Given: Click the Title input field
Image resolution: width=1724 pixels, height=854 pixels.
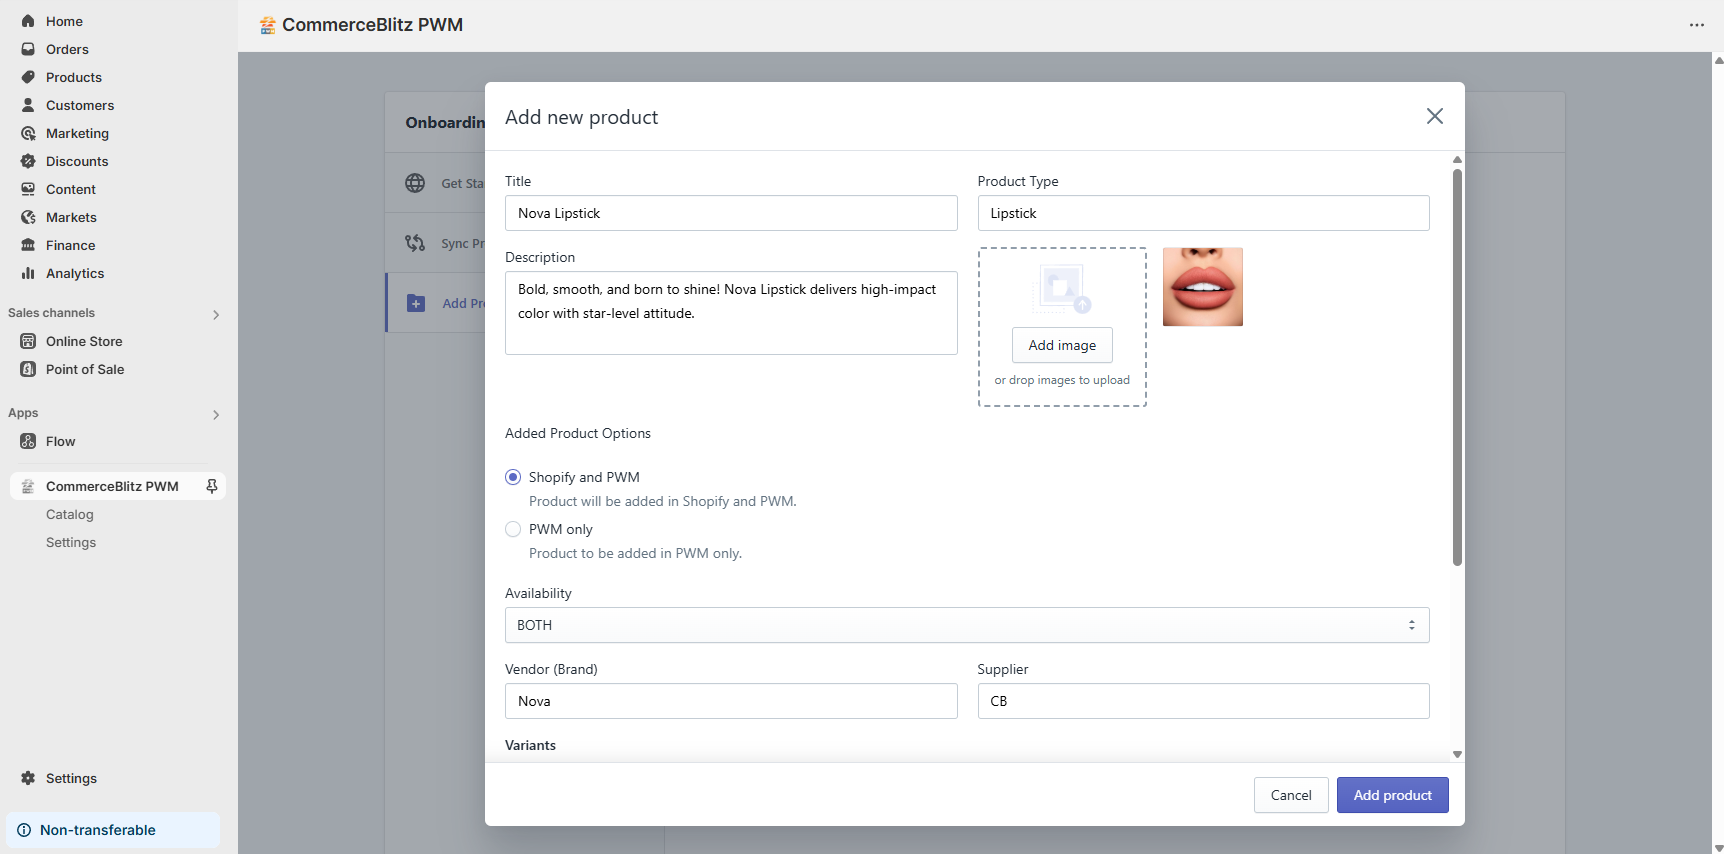Looking at the screenshot, I should [x=731, y=213].
